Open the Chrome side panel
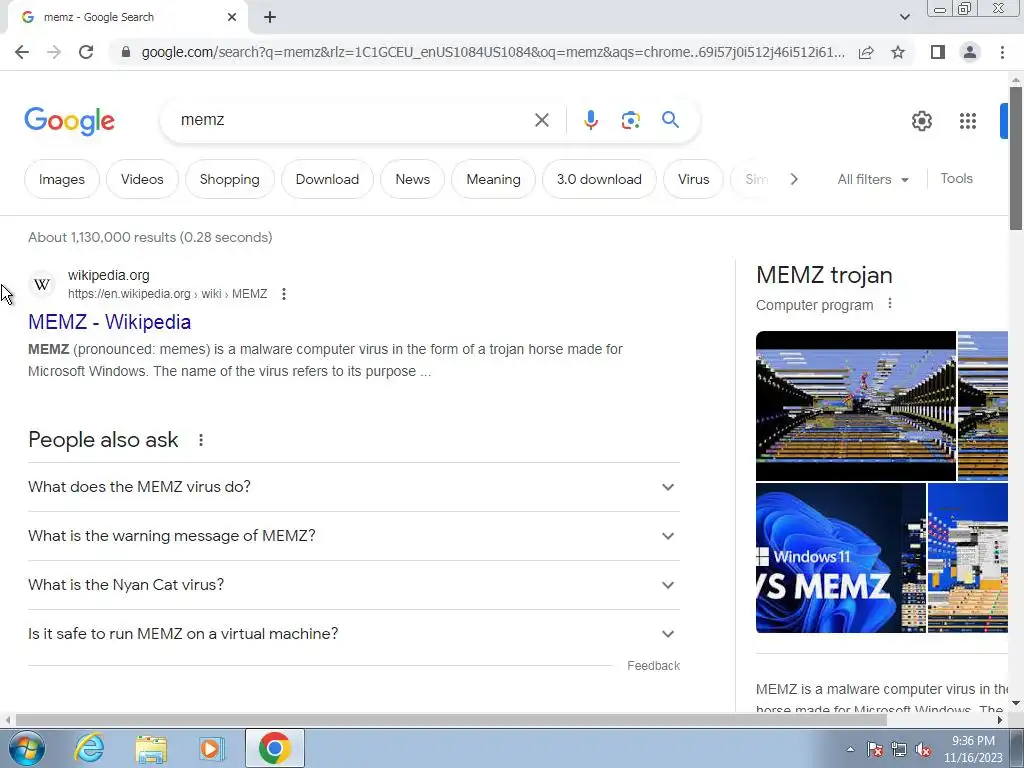 pos(938,52)
